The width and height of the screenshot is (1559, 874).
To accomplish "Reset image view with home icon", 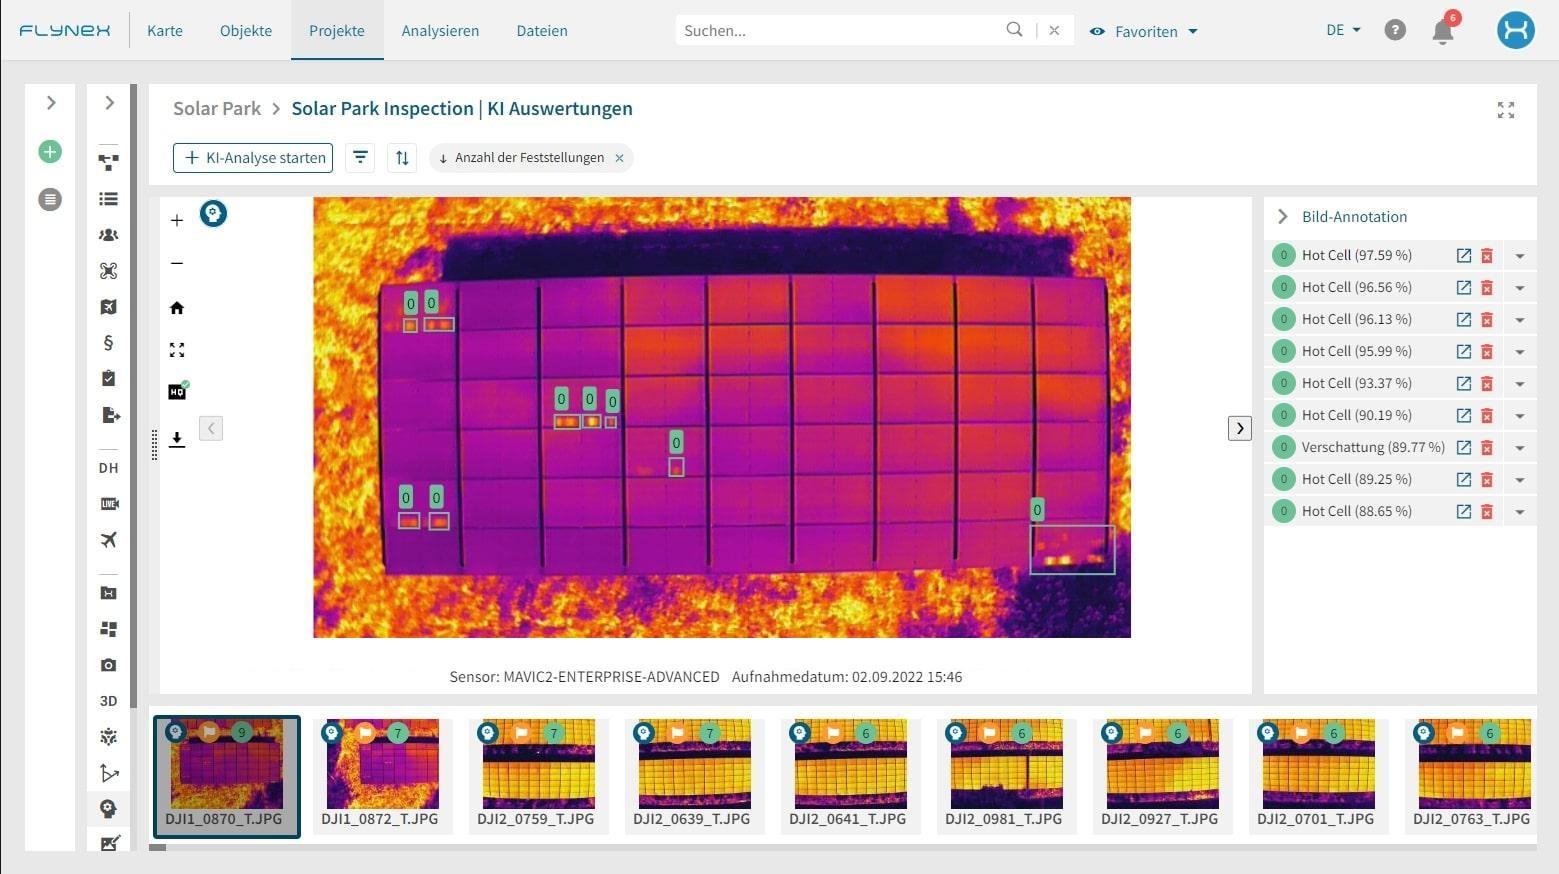I will click(177, 308).
